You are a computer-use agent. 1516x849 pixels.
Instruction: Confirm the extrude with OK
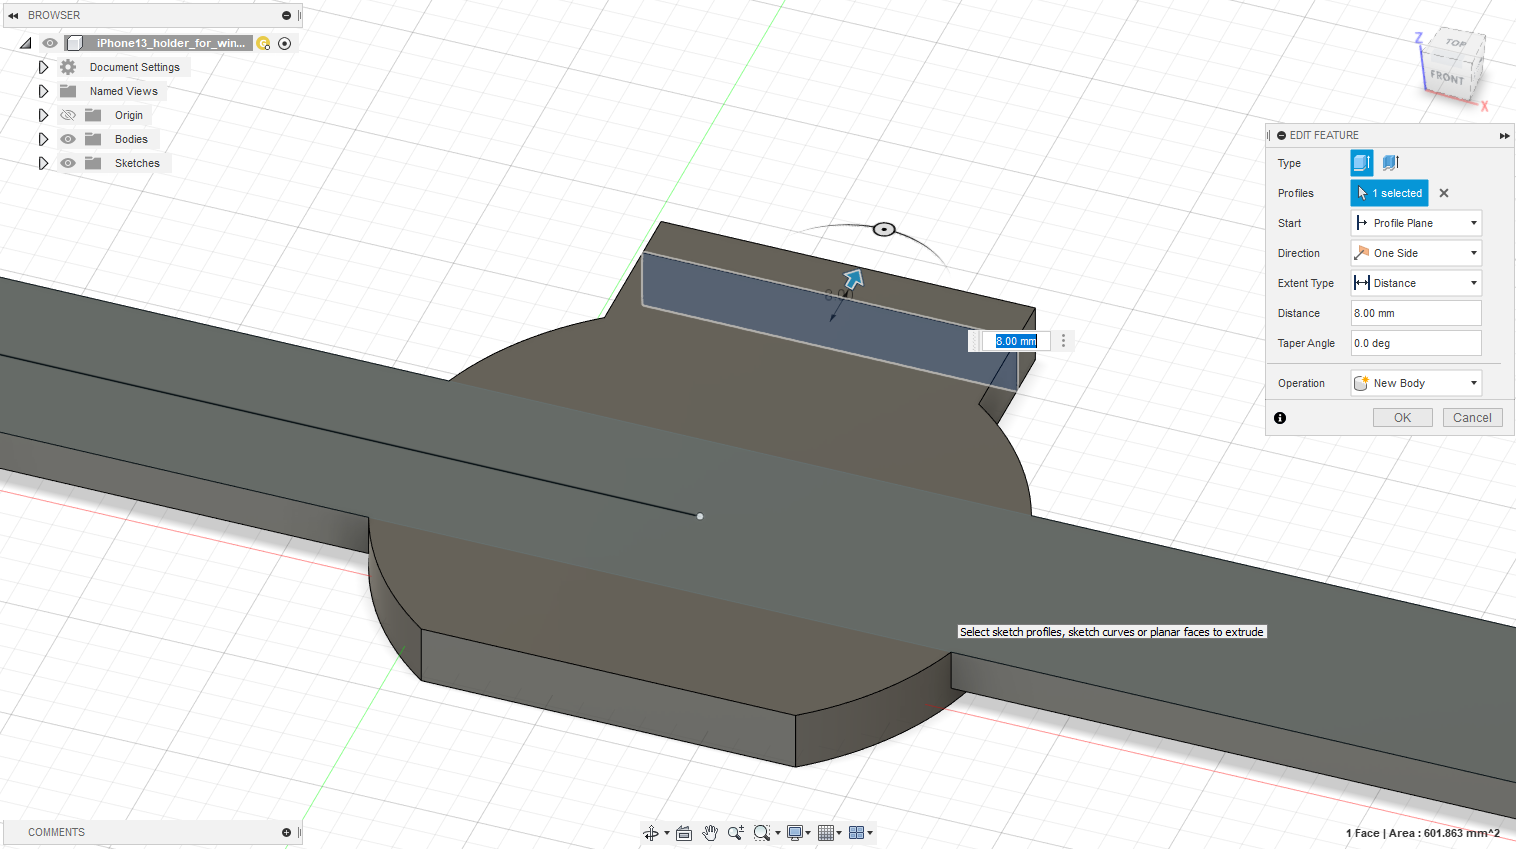click(x=1403, y=418)
